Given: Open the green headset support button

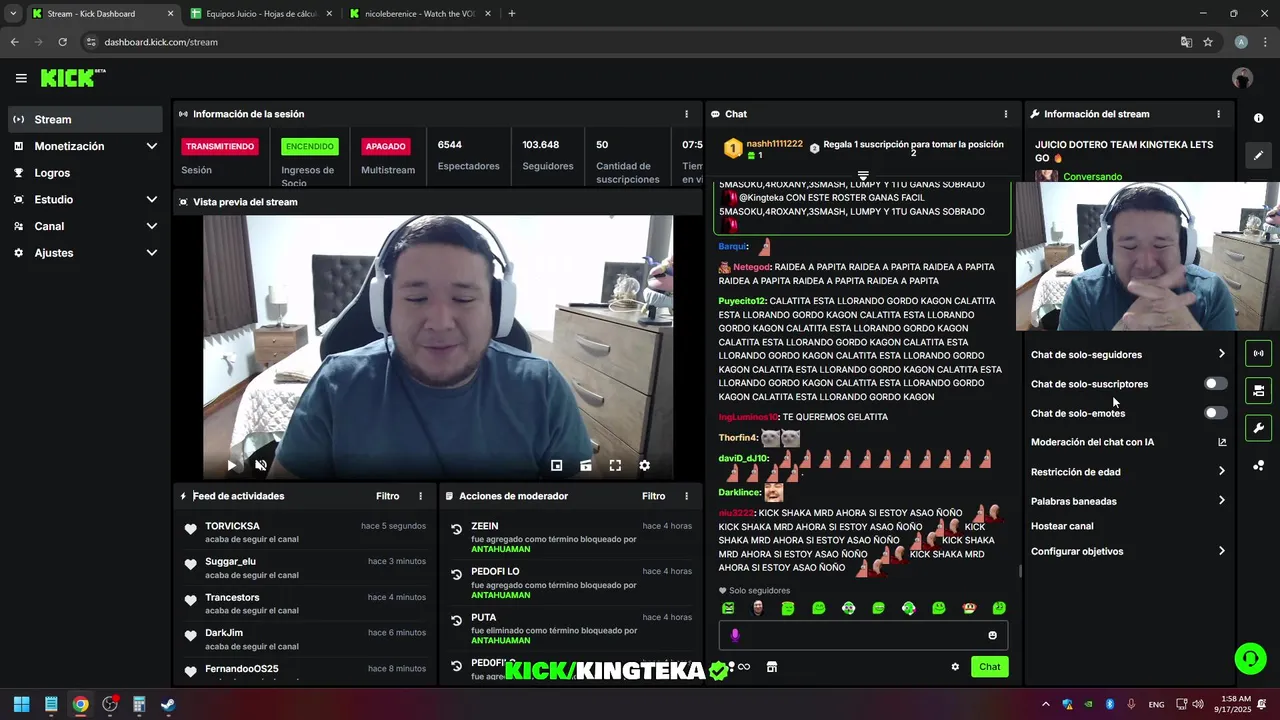Looking at the screenshot, I should [1250, 658].
